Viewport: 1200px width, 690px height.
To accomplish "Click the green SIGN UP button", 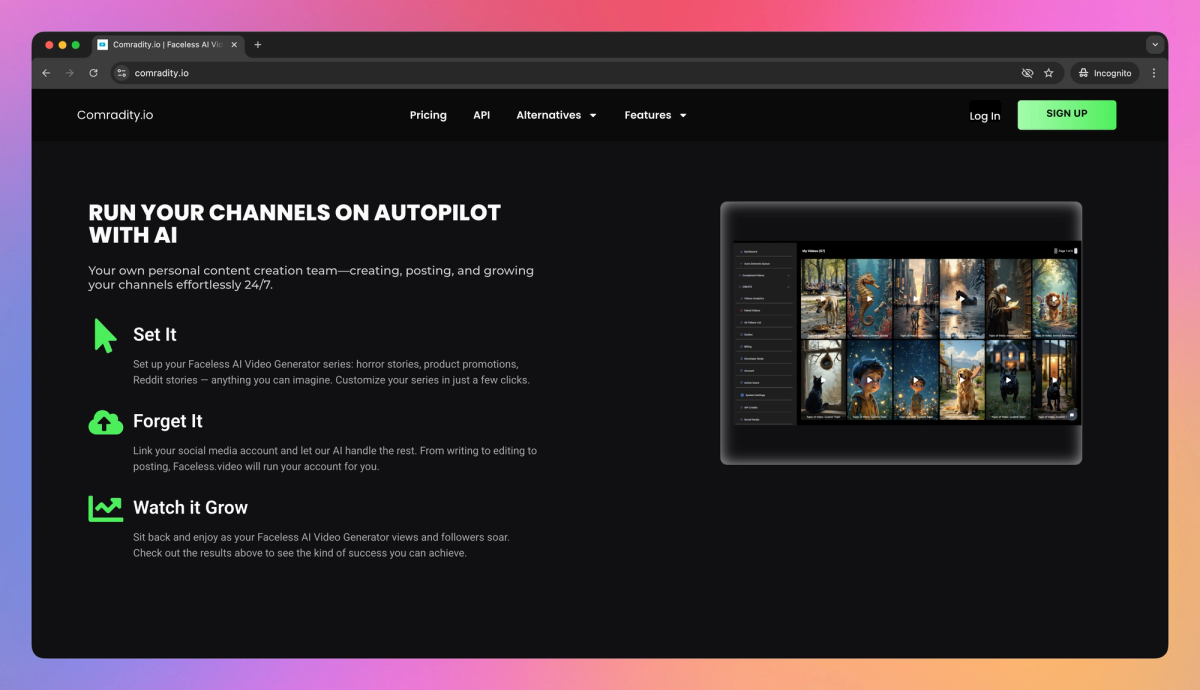I will (1067, 114).
